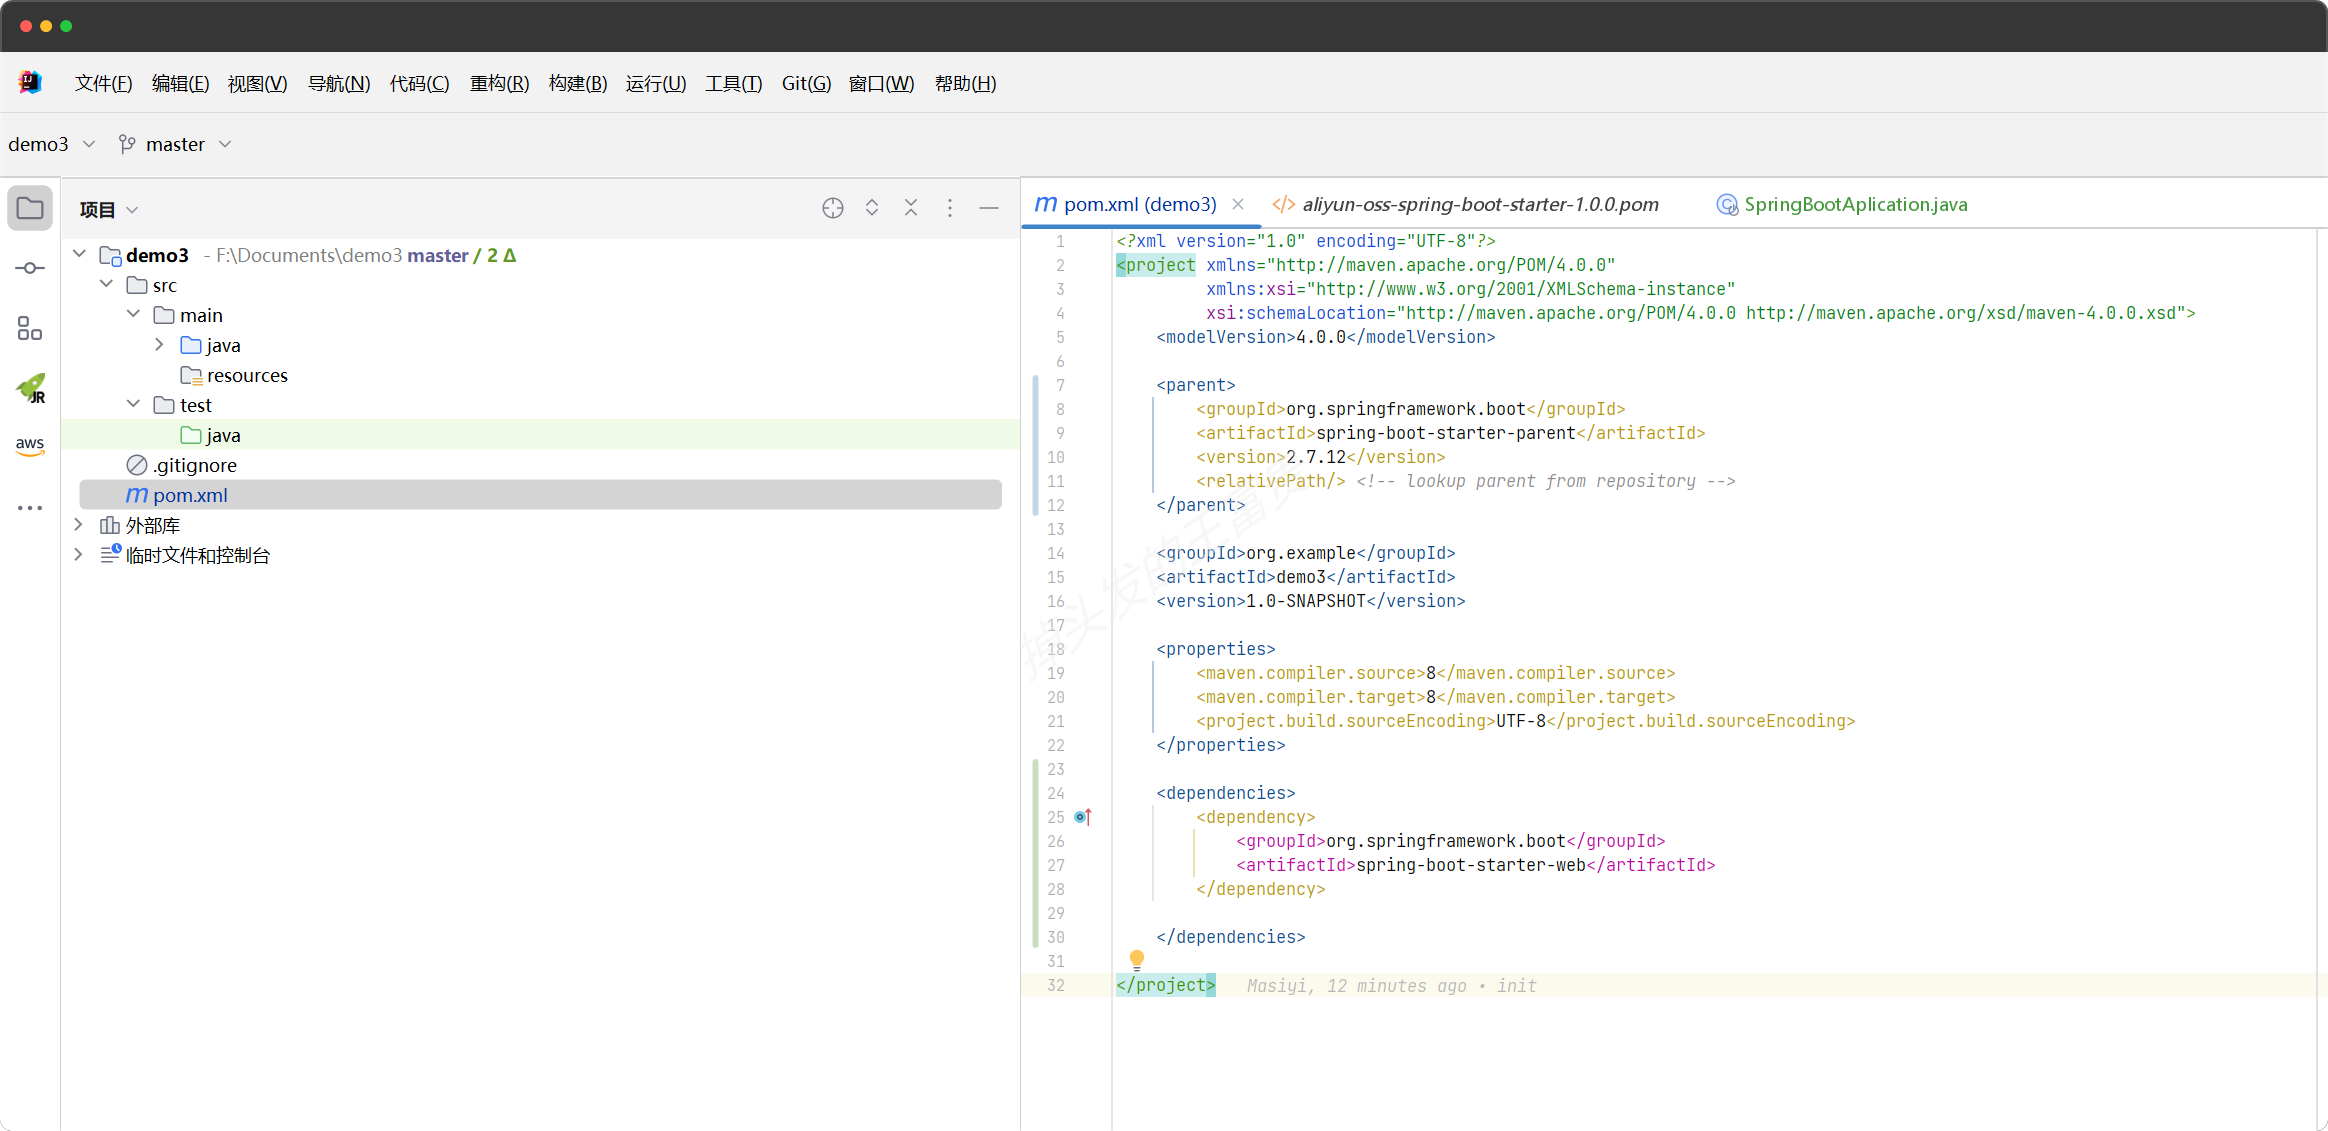Open the 重构(R) menu

click(x=499, y=83)
